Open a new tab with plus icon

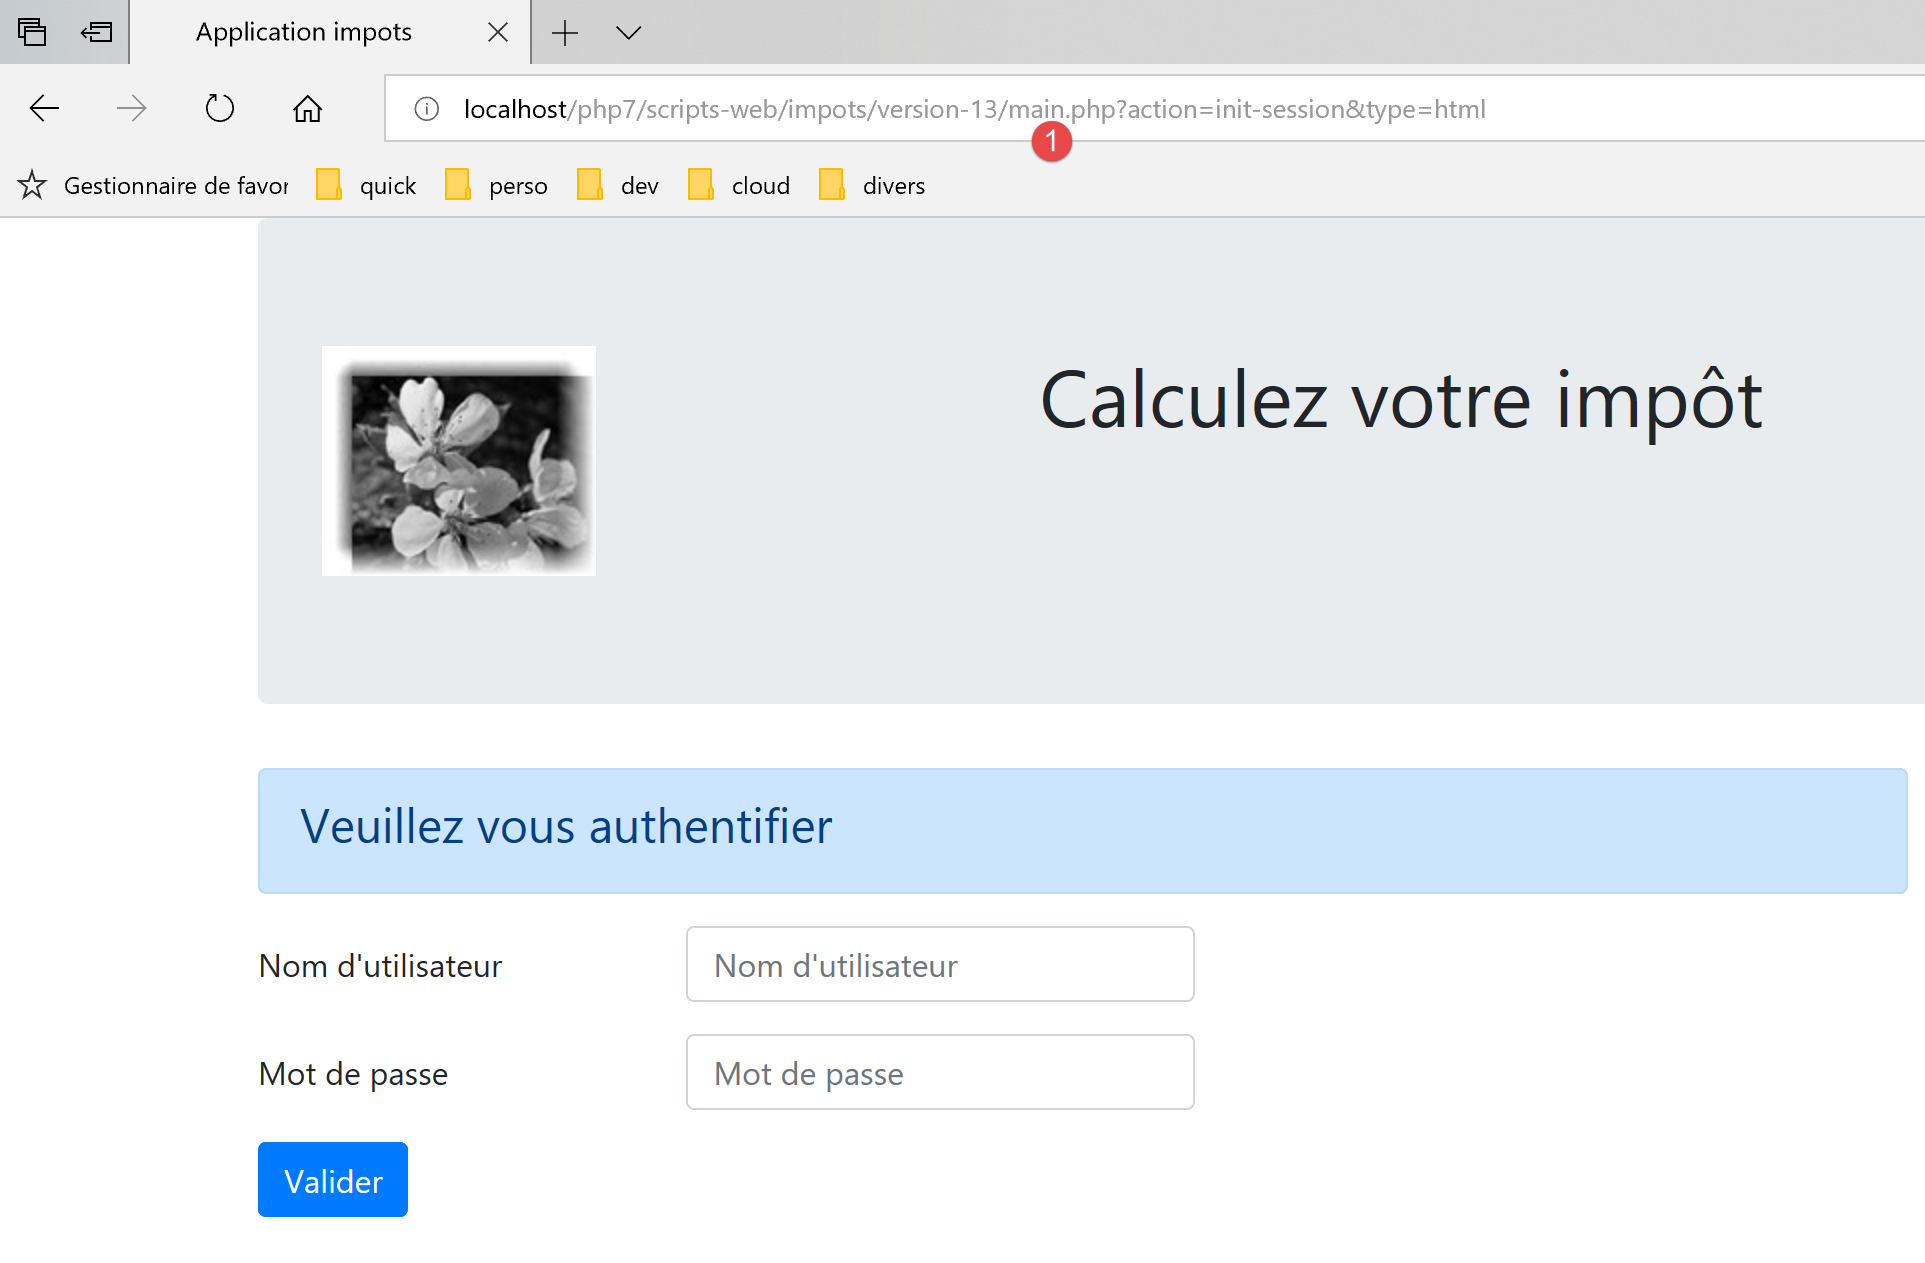565,32
